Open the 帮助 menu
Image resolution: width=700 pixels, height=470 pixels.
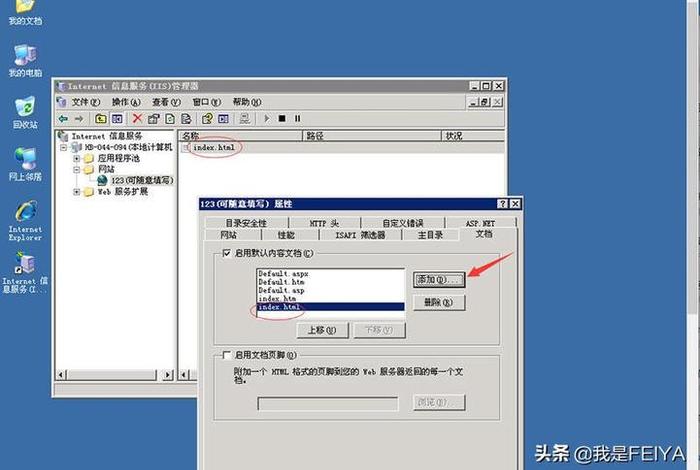click(247, 102)
